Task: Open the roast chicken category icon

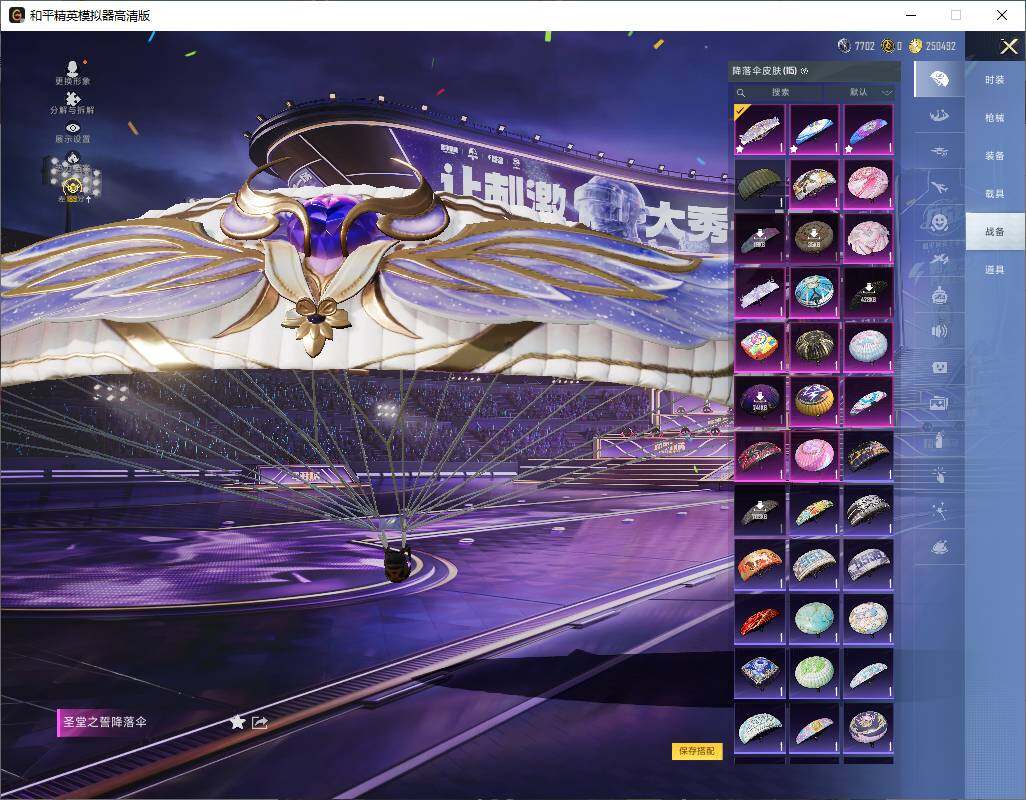Action: point(939,546)
